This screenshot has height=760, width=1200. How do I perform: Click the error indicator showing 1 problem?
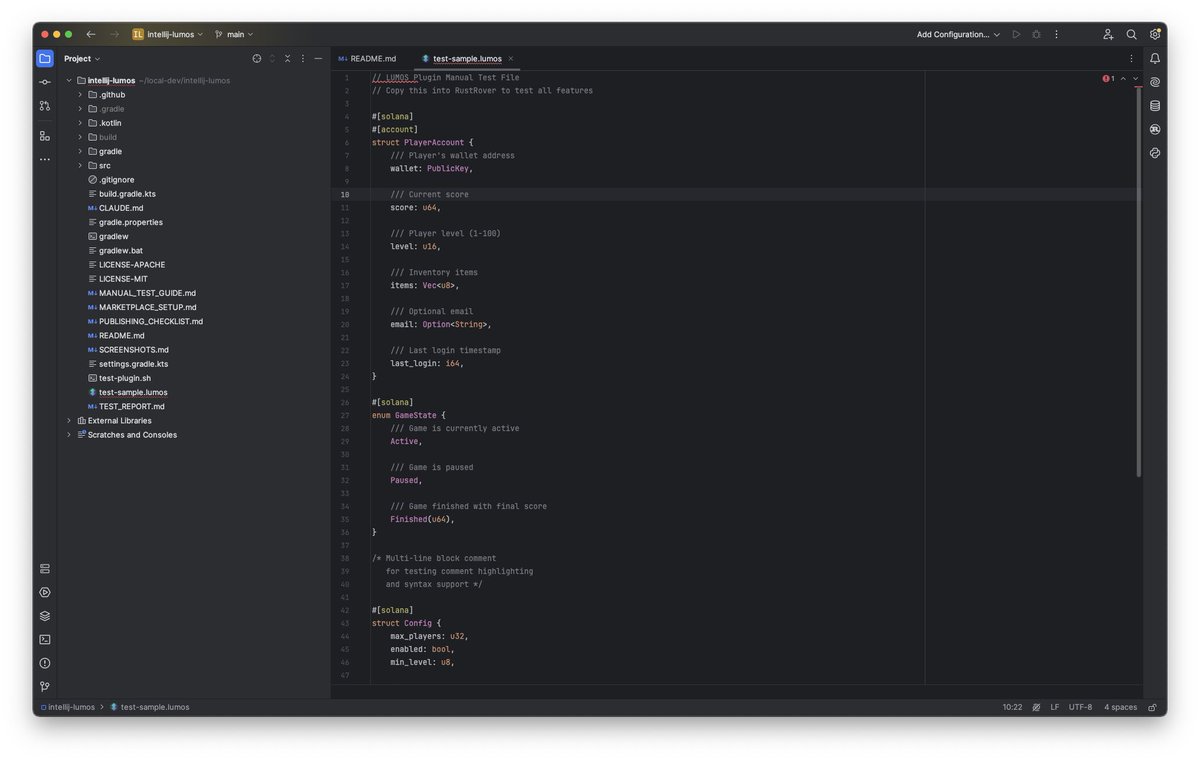1108,78
